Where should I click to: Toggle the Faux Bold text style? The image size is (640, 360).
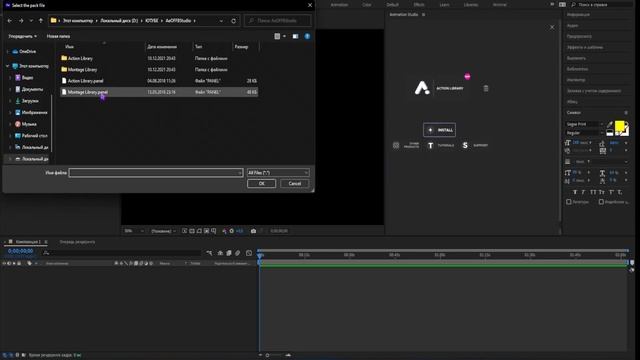pyautogui.click(x=575, y=192)
